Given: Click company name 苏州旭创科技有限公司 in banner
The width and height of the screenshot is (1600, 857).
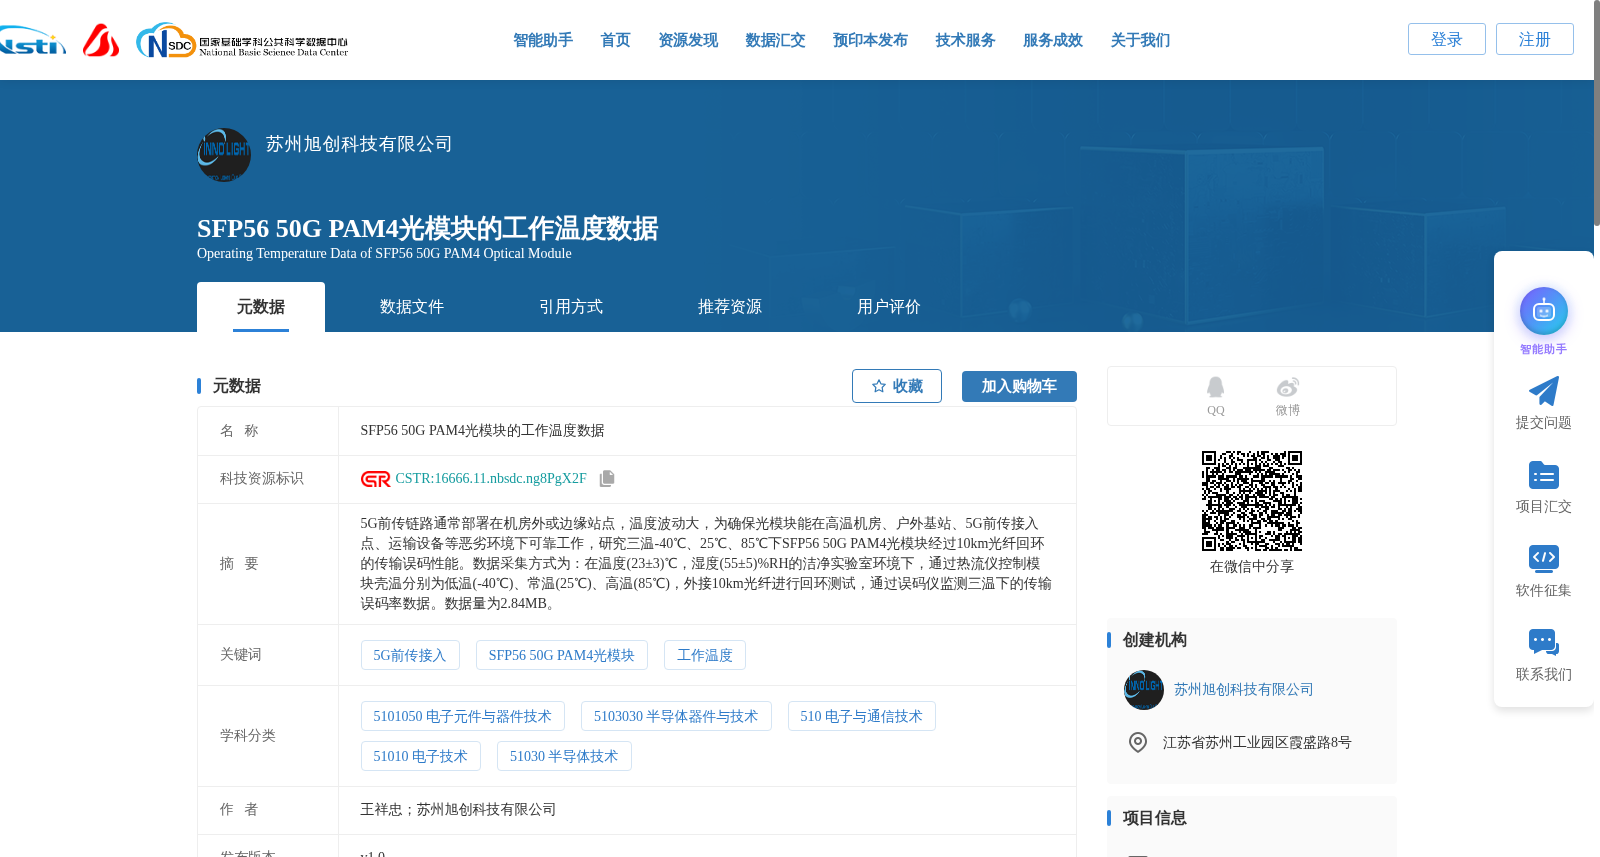Looking at the screenshot, I should (359, 144).
